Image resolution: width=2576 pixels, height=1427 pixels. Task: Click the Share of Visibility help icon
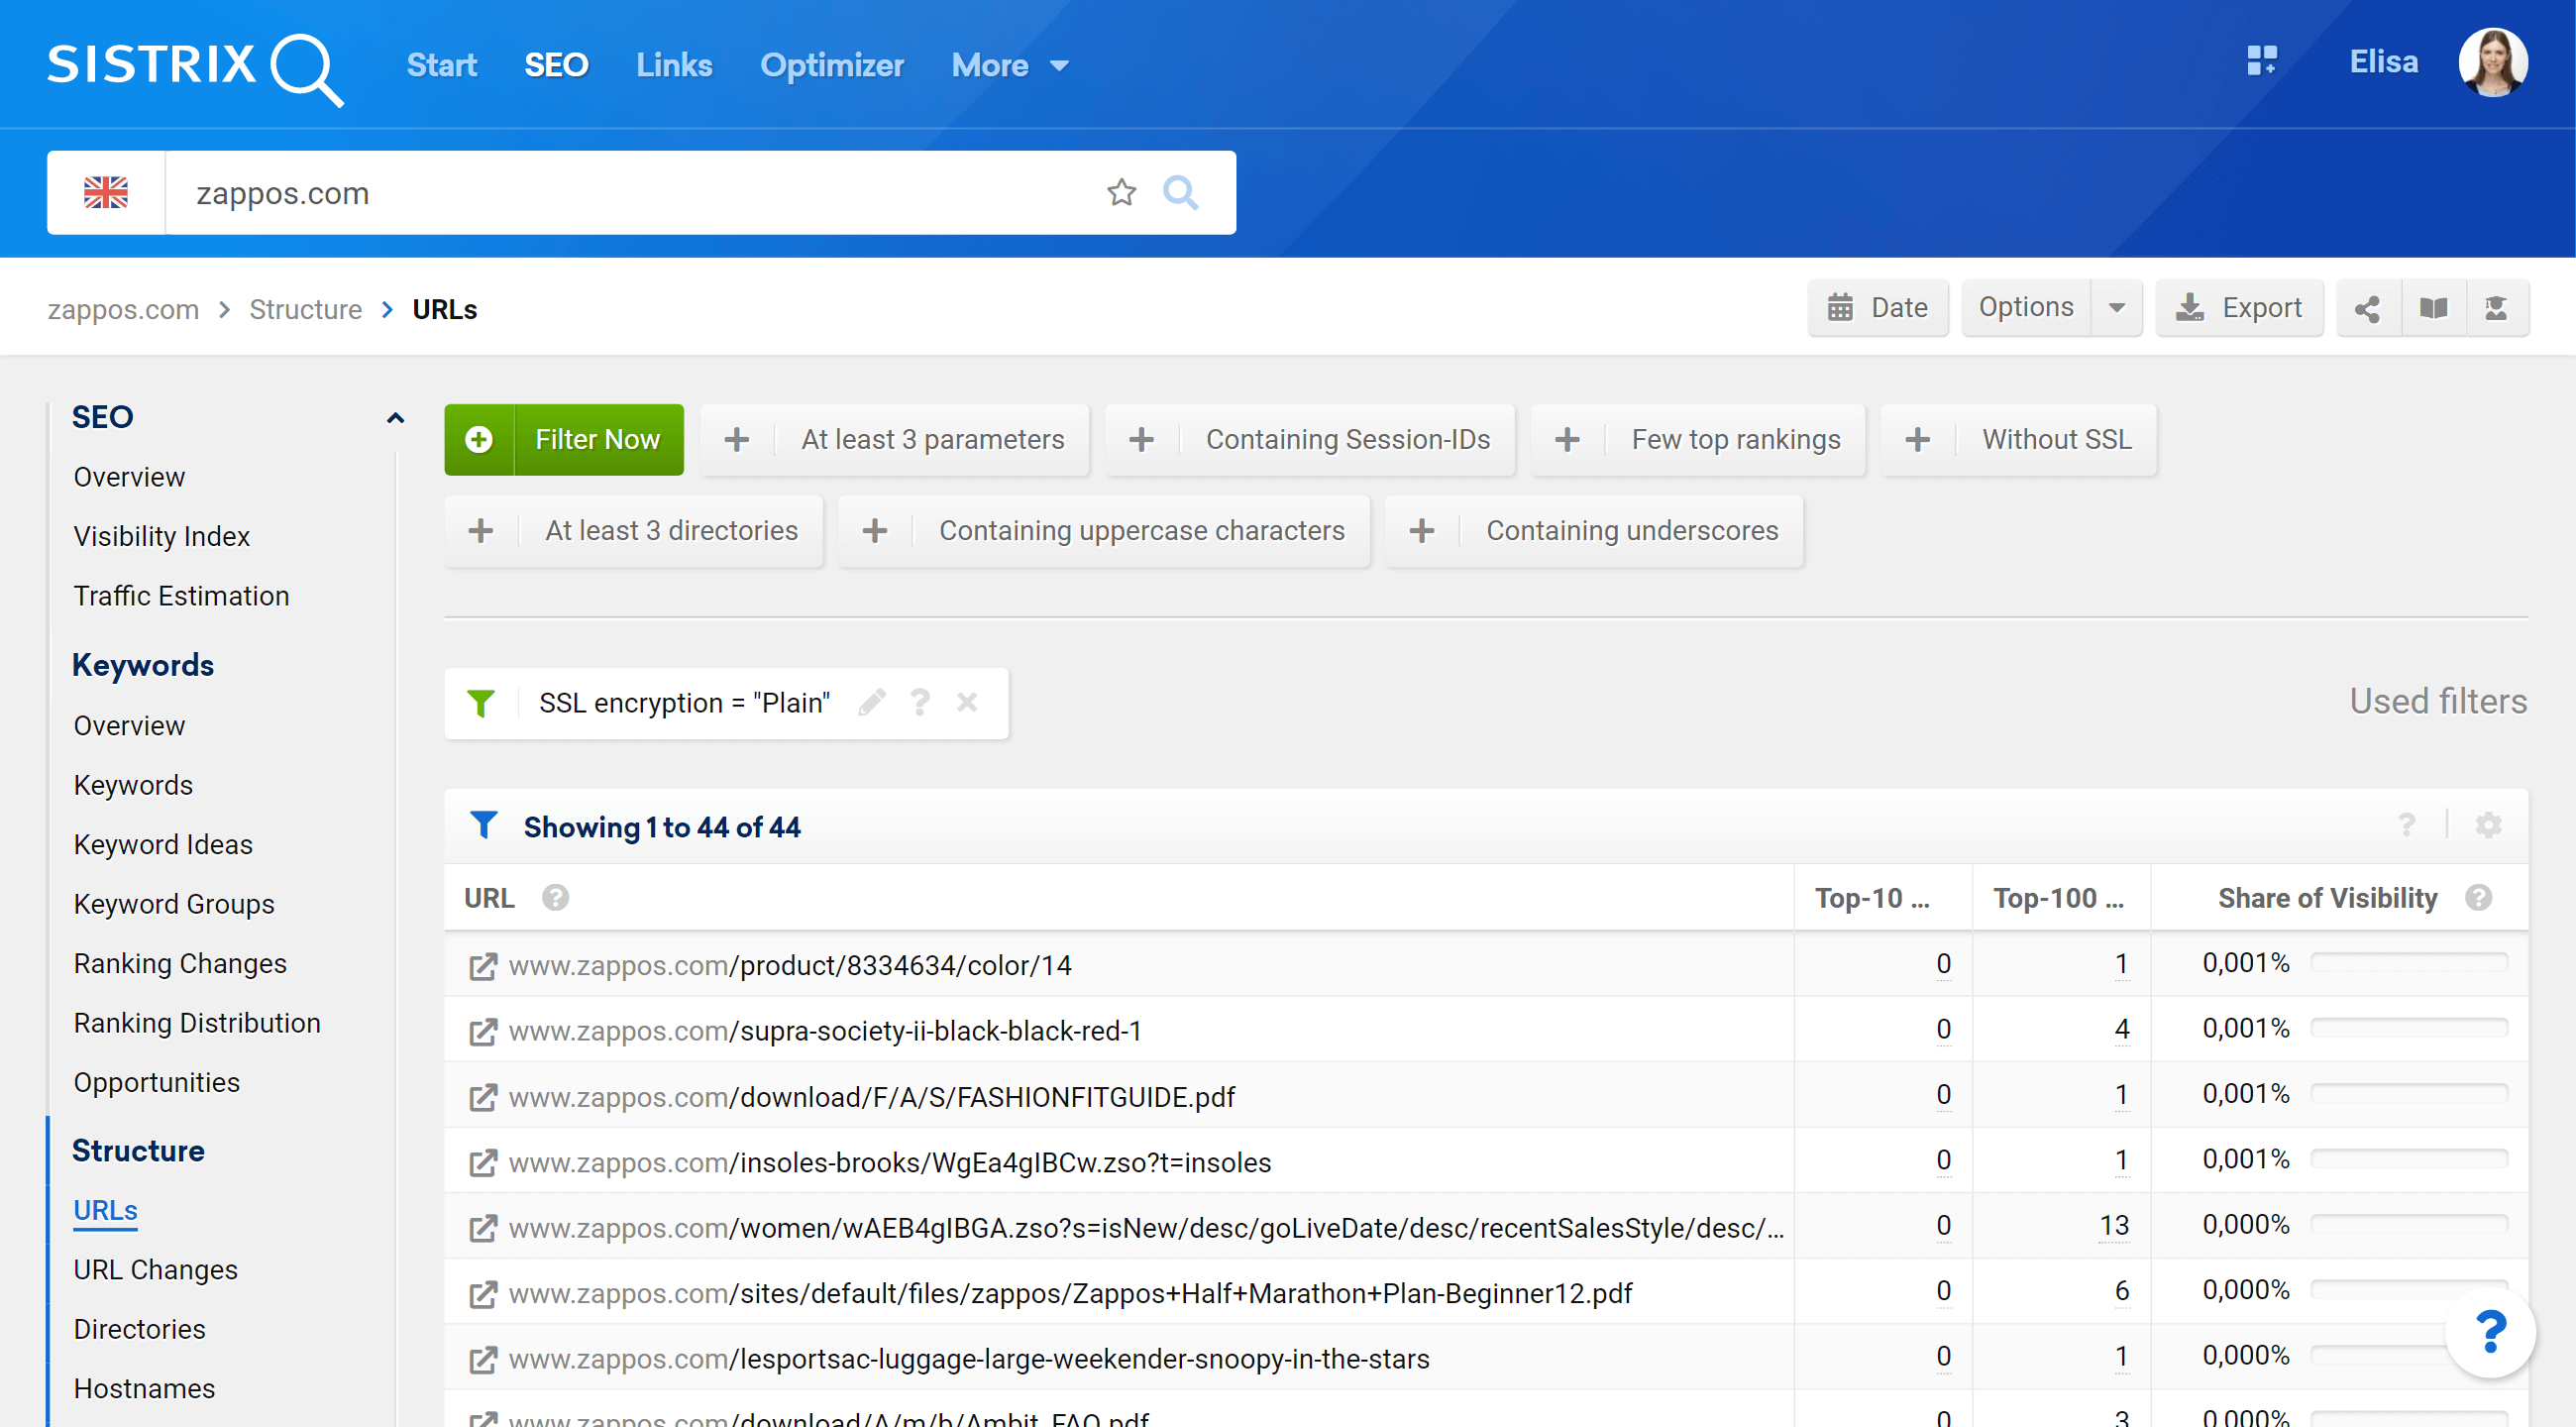(2477, 898)
